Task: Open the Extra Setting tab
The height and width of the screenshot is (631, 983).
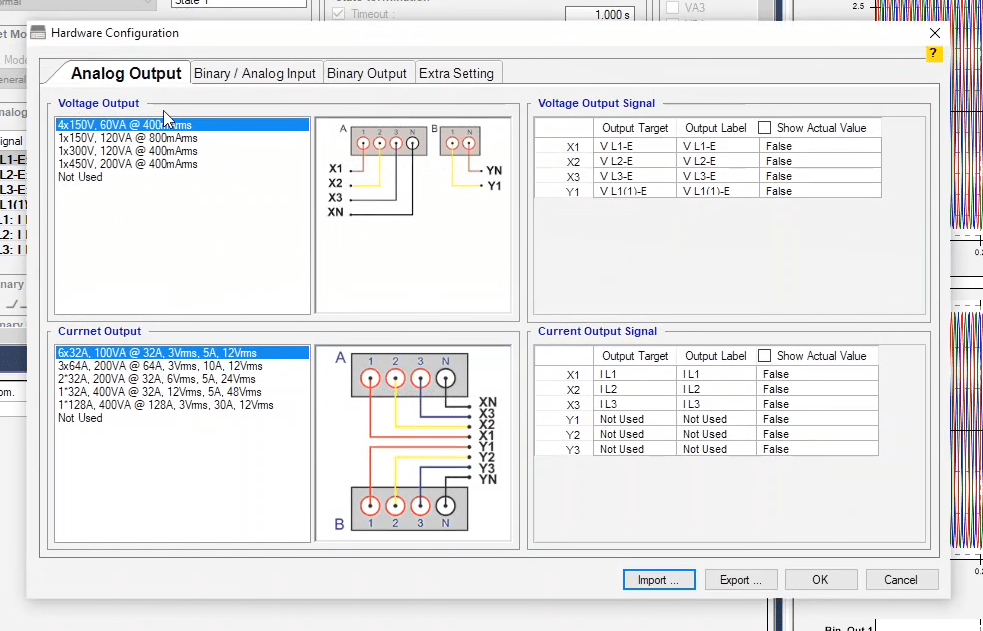Action: click(x=456, y=73)
